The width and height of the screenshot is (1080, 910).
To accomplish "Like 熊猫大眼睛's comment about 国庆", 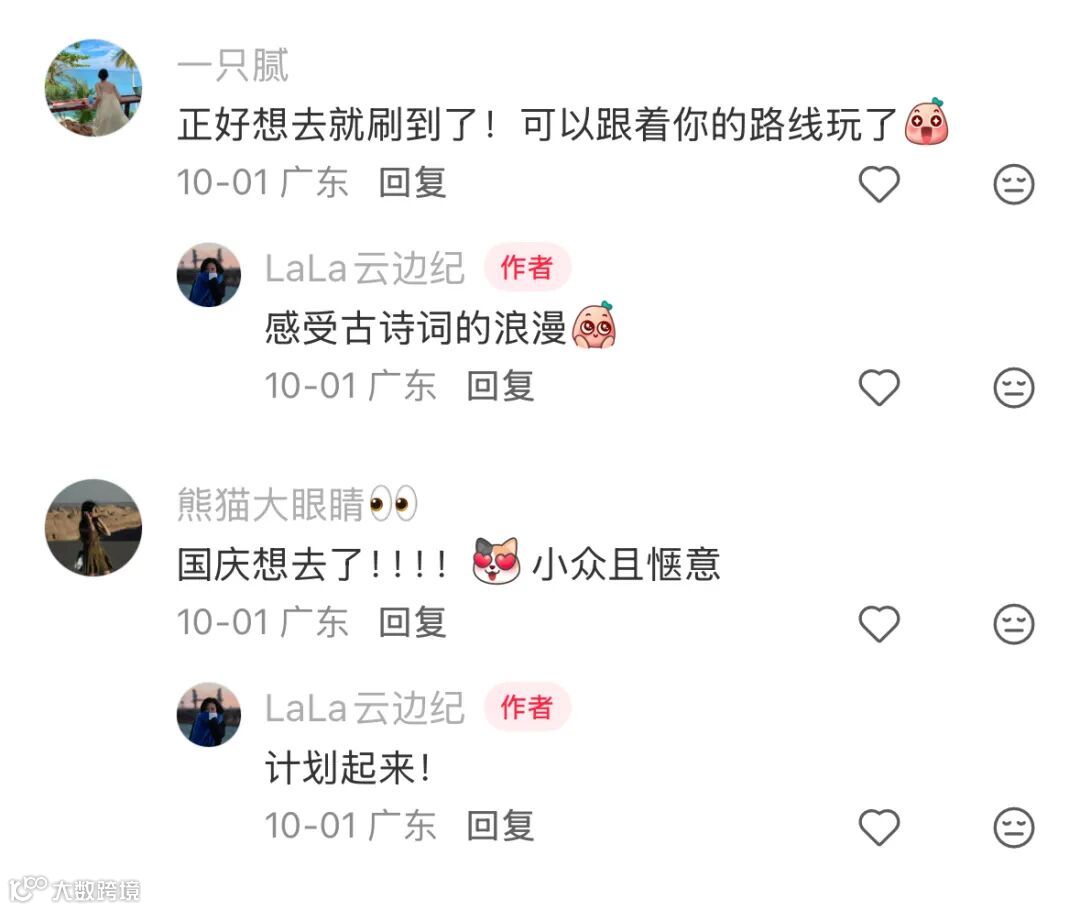I will (879, 623).
